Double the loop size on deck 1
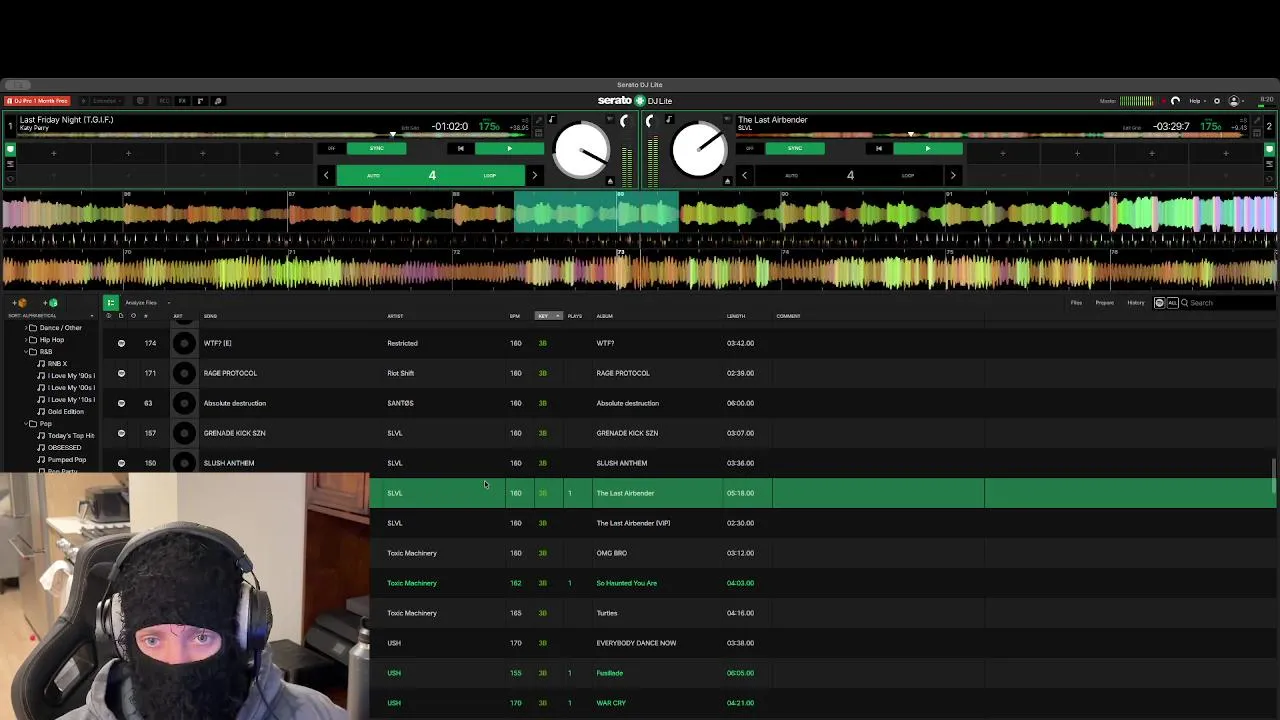This screenshot has height=720, width=1280. (x=534, y=175)
